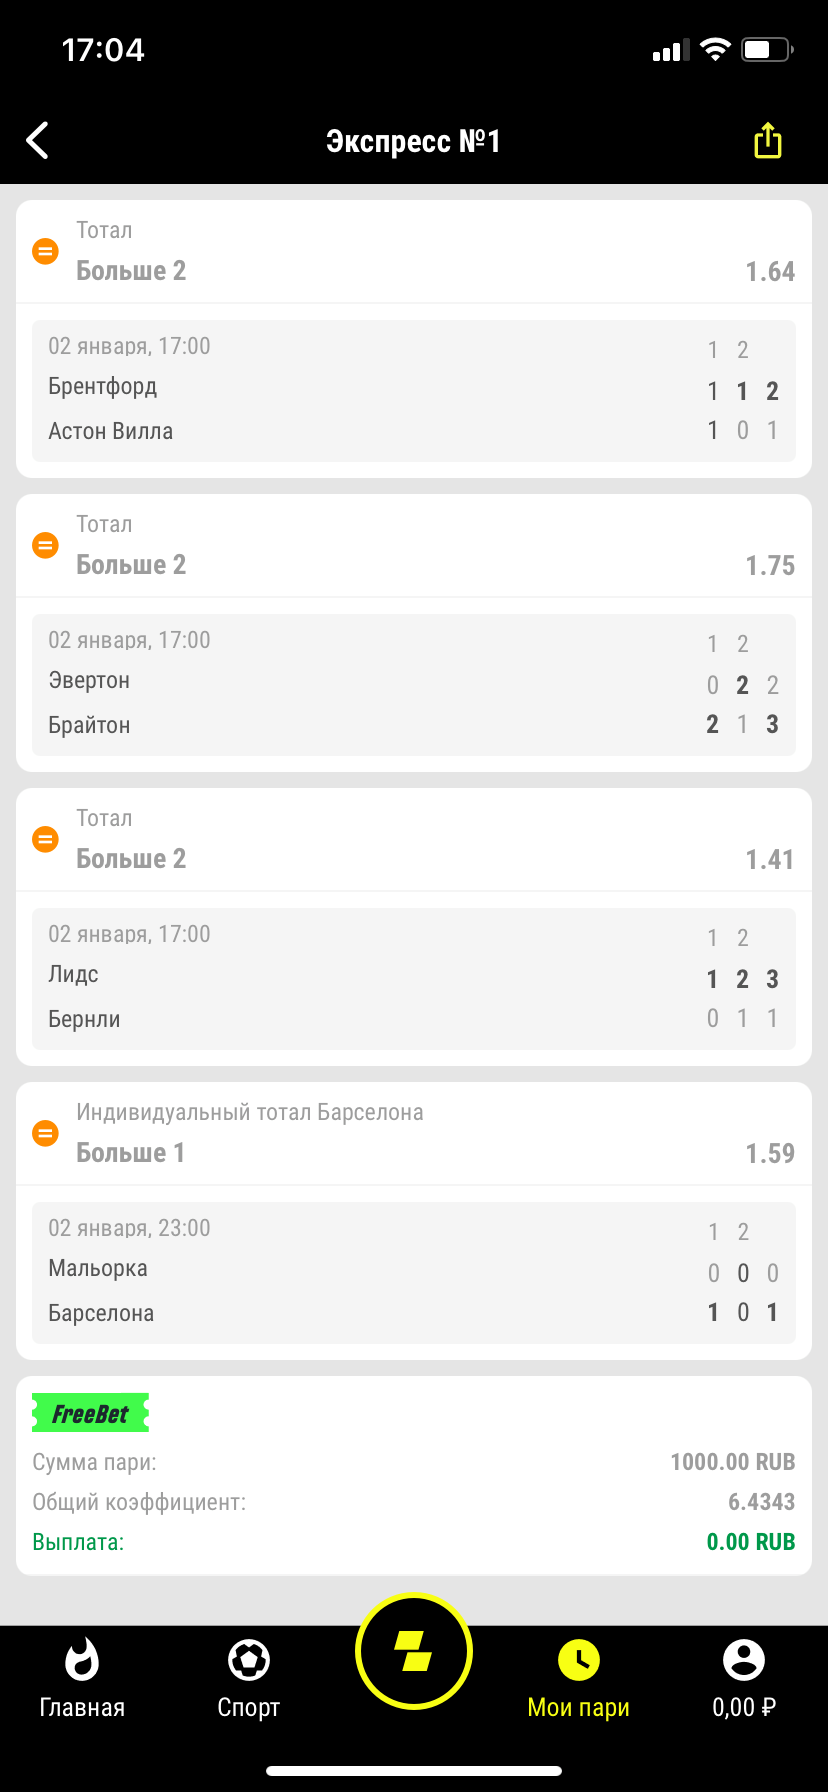Viewport: 828px width, 1792px height.
Task: Open Мои пари clock tab
Action: (578, 1678)
